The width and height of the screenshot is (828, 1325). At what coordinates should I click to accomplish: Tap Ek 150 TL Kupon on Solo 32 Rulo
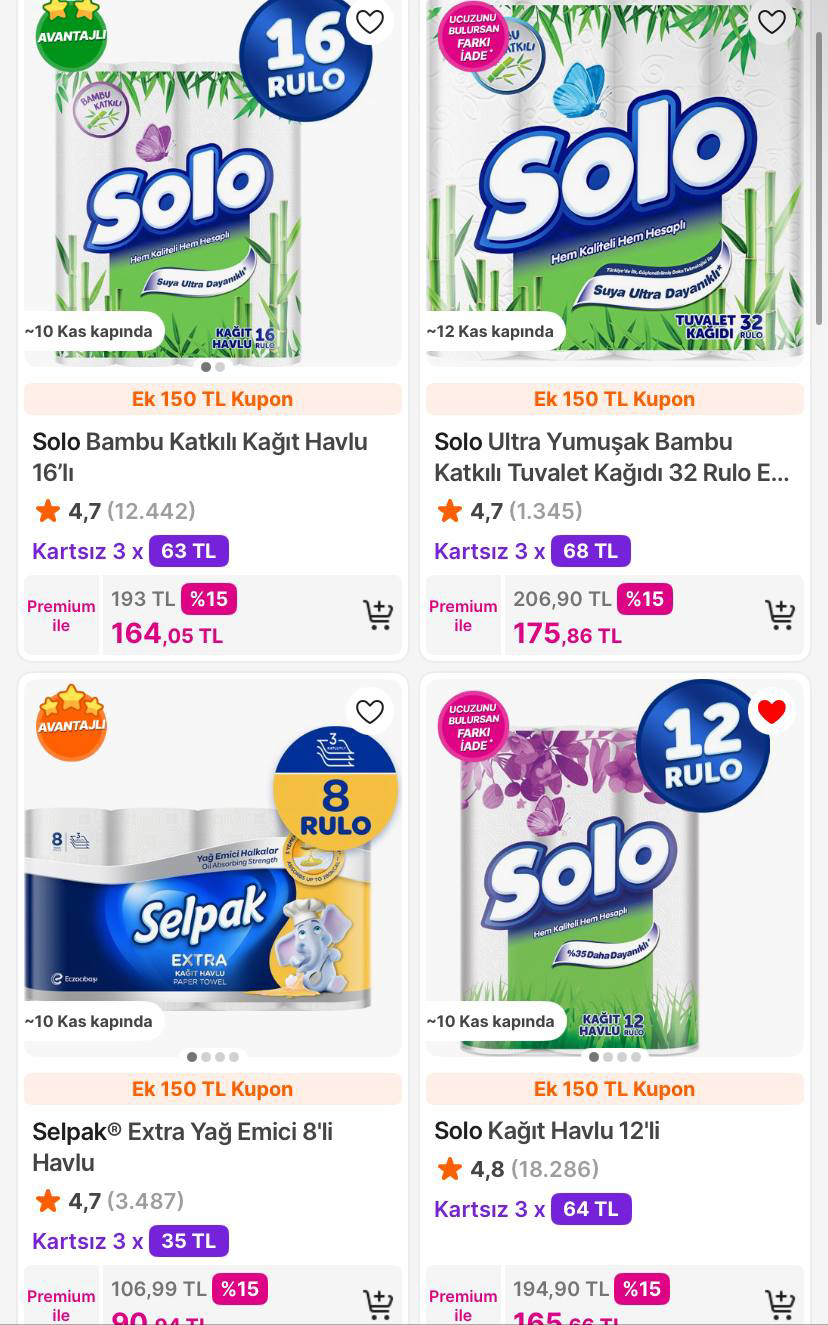pyautogui.click(x=614, y=399)
